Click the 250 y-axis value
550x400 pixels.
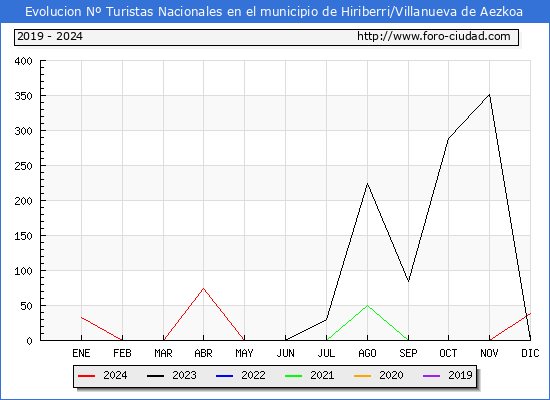tap(23, 166)
